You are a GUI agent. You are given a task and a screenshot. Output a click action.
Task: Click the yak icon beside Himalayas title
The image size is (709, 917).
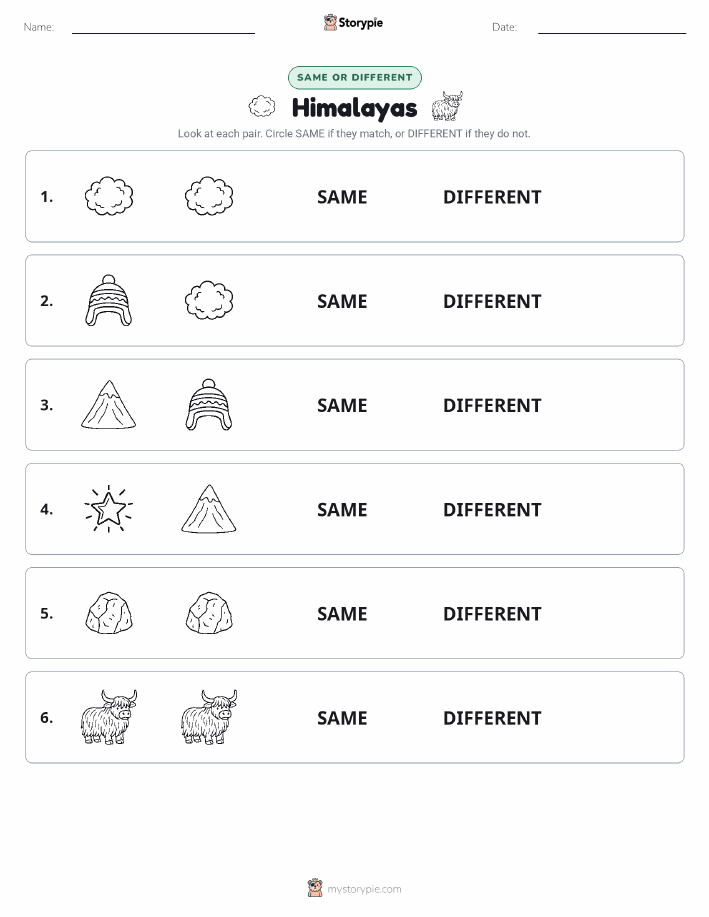tap(447, 106)
